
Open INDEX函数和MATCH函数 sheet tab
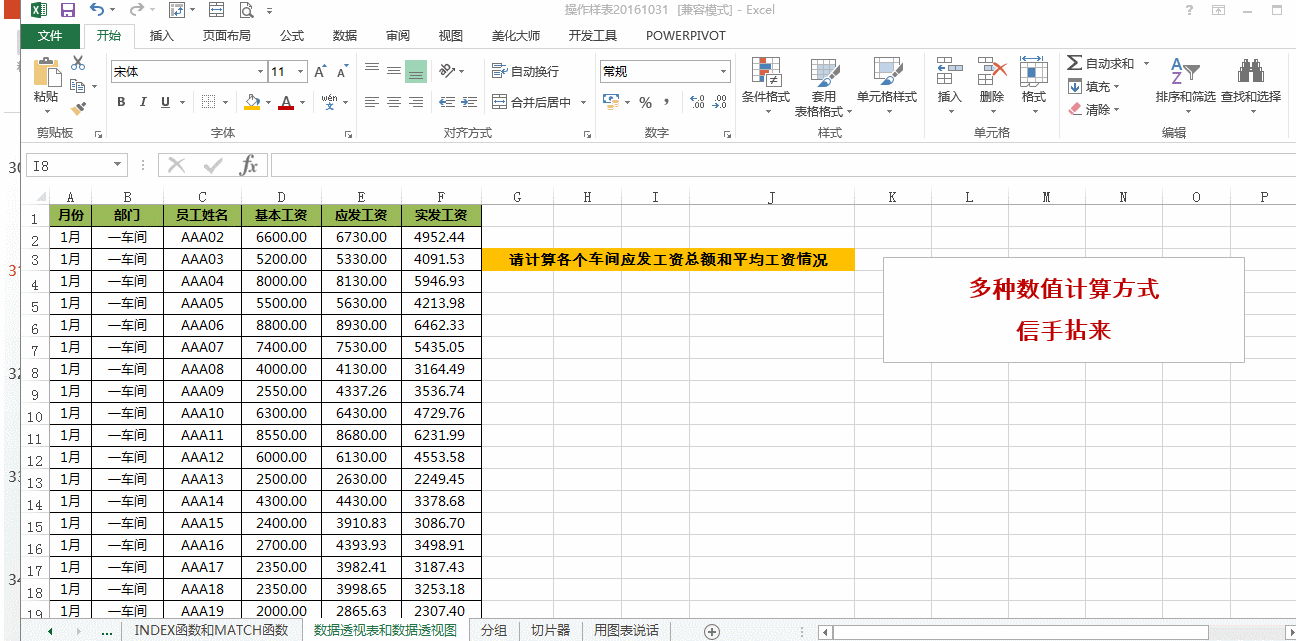click(x=211, y=630)
